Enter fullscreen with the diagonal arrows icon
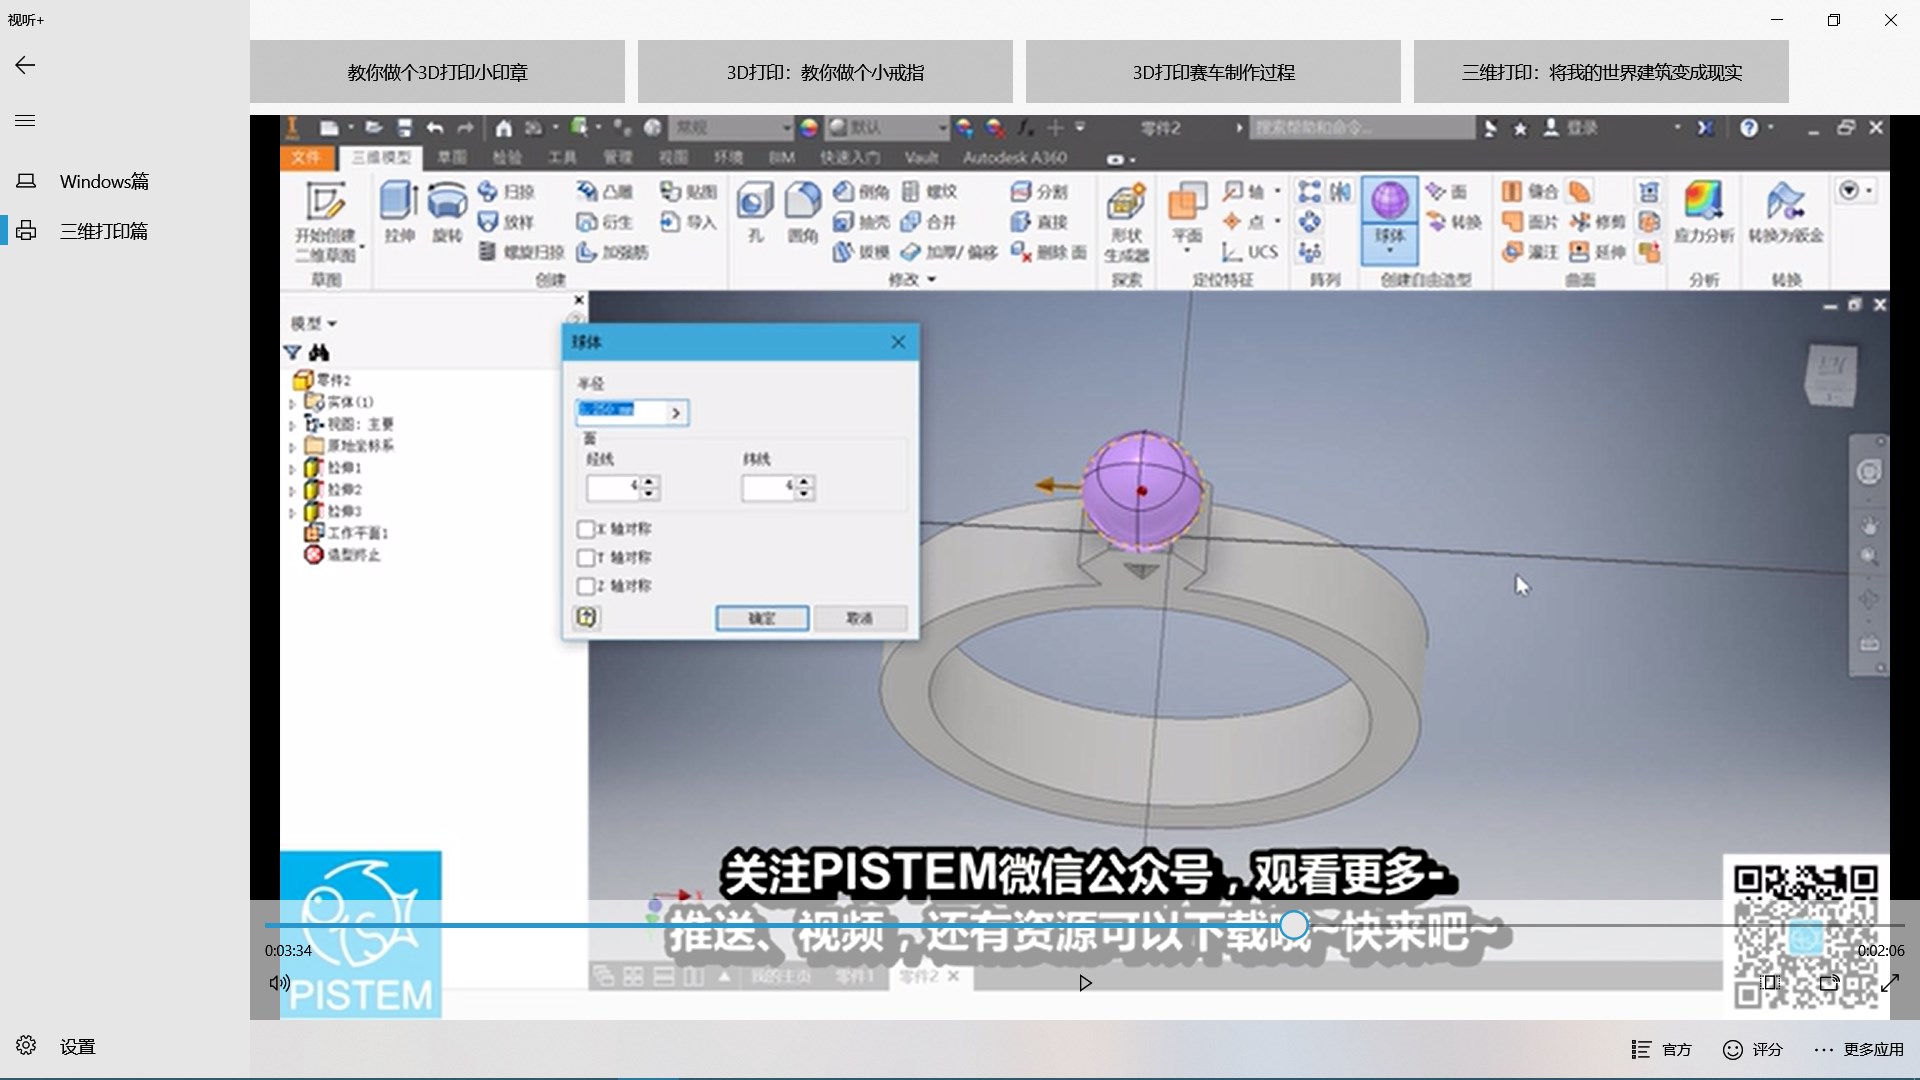The height and width of the screenshot is (1080, 1920). [1889, 983]
